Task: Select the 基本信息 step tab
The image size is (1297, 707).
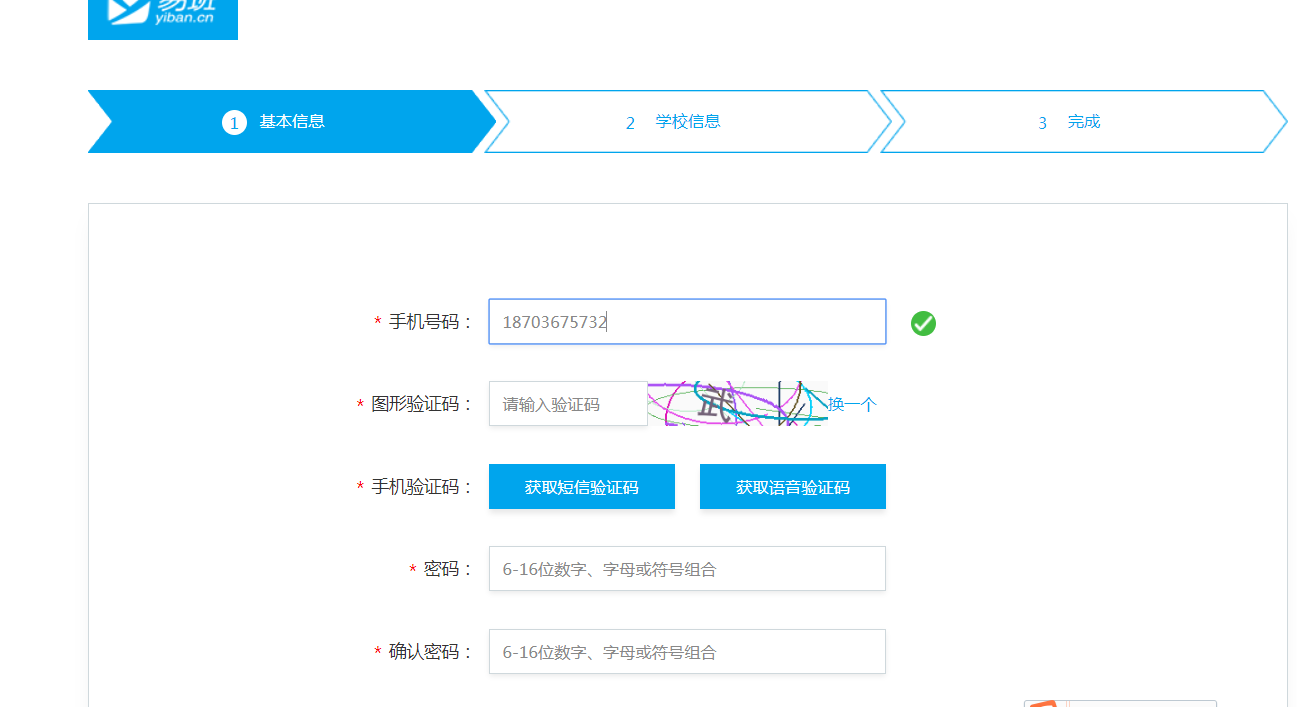Action: click(291, 122)
